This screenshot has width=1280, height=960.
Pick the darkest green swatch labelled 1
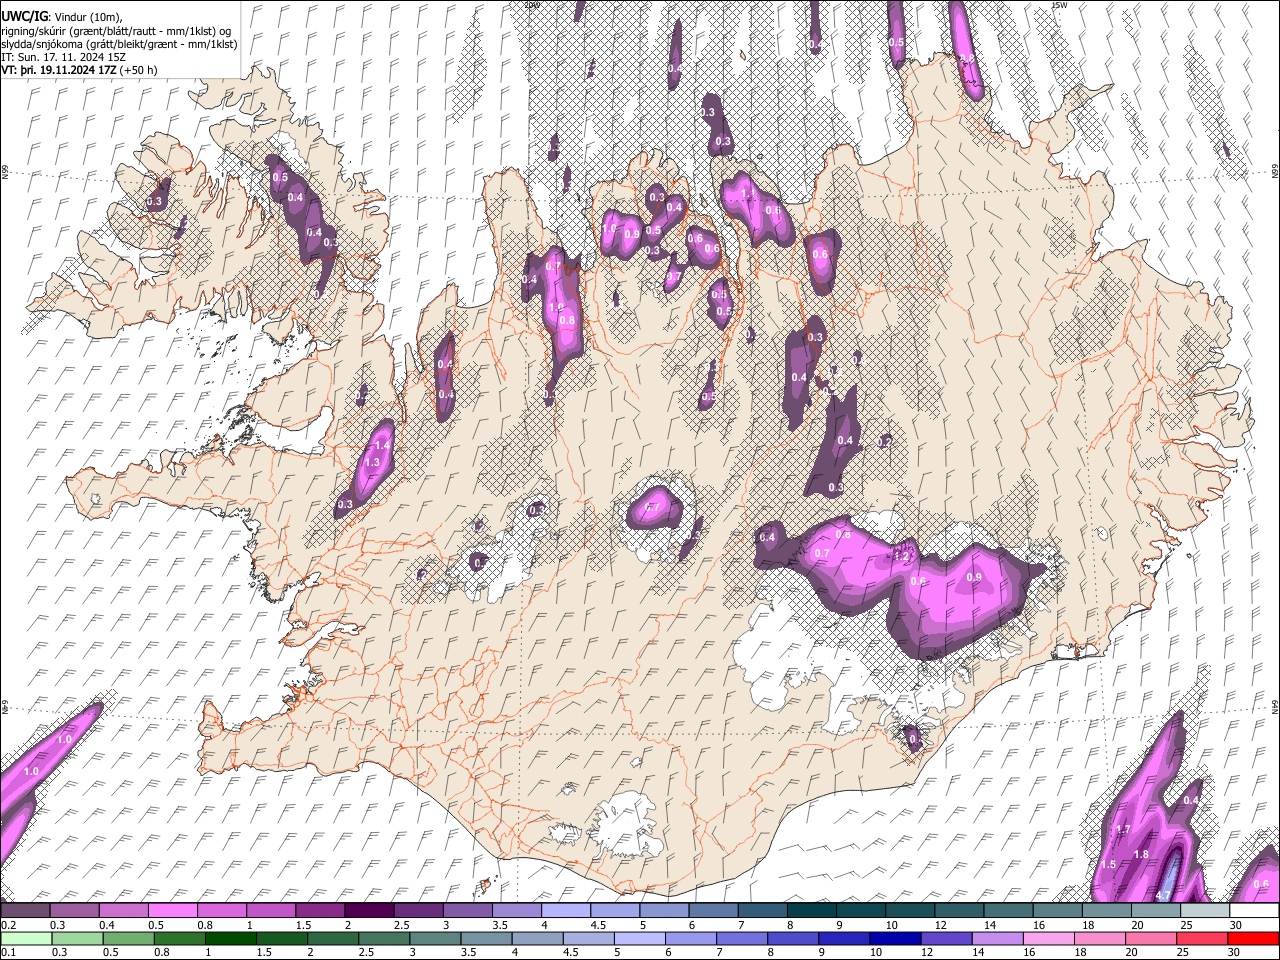tap(230, 938)
